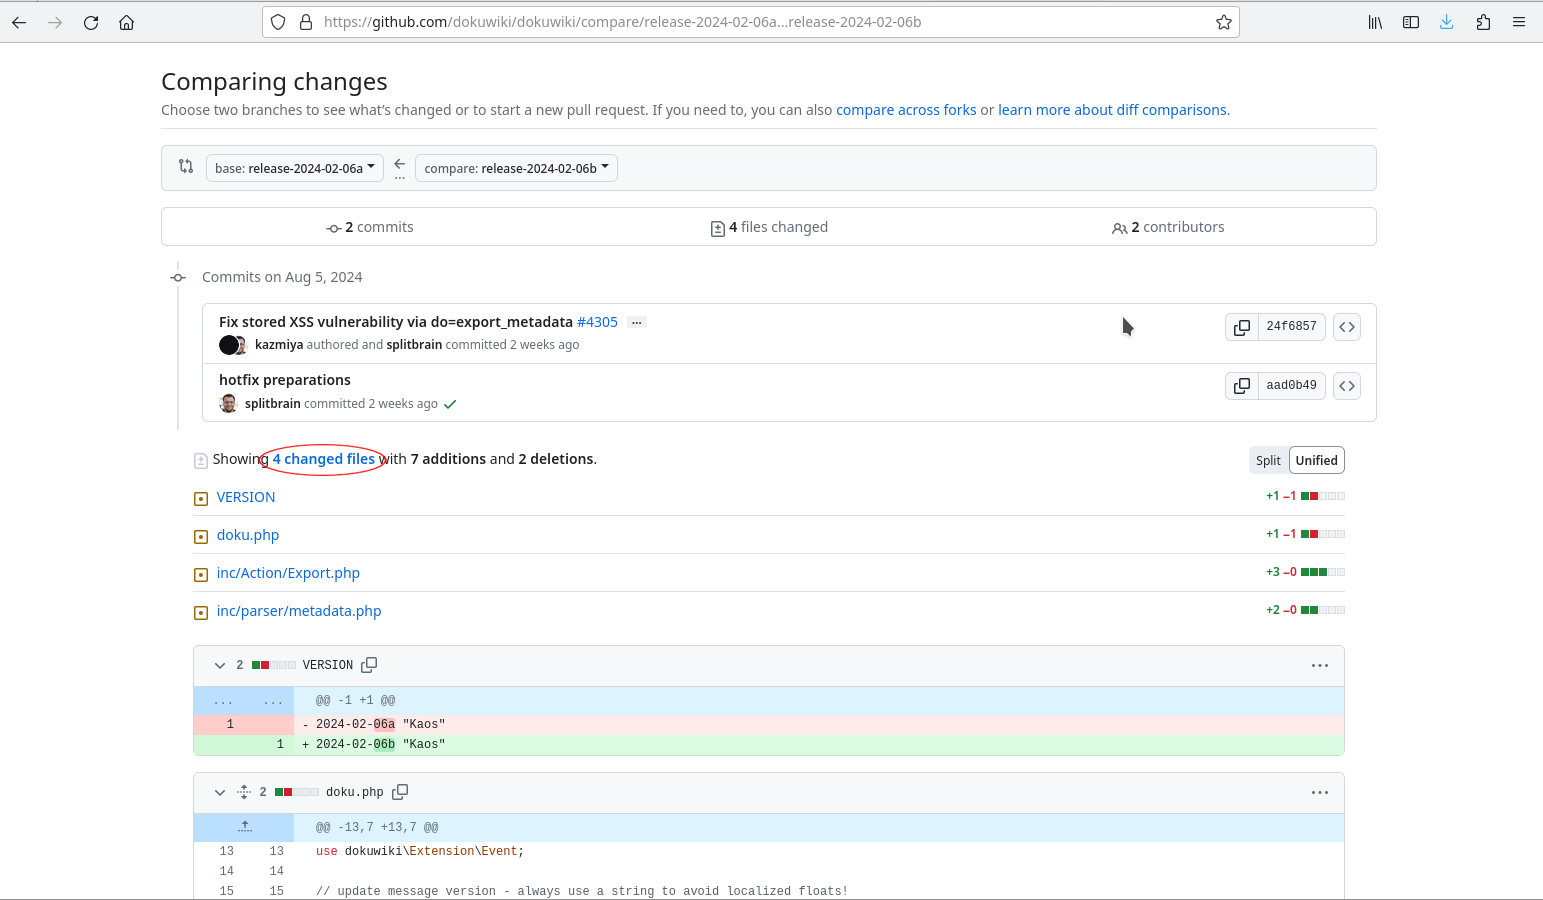Viewport: 1543px width, 900px height.
Task: Browse repository at commit aad0b49
Action: 1346,386
